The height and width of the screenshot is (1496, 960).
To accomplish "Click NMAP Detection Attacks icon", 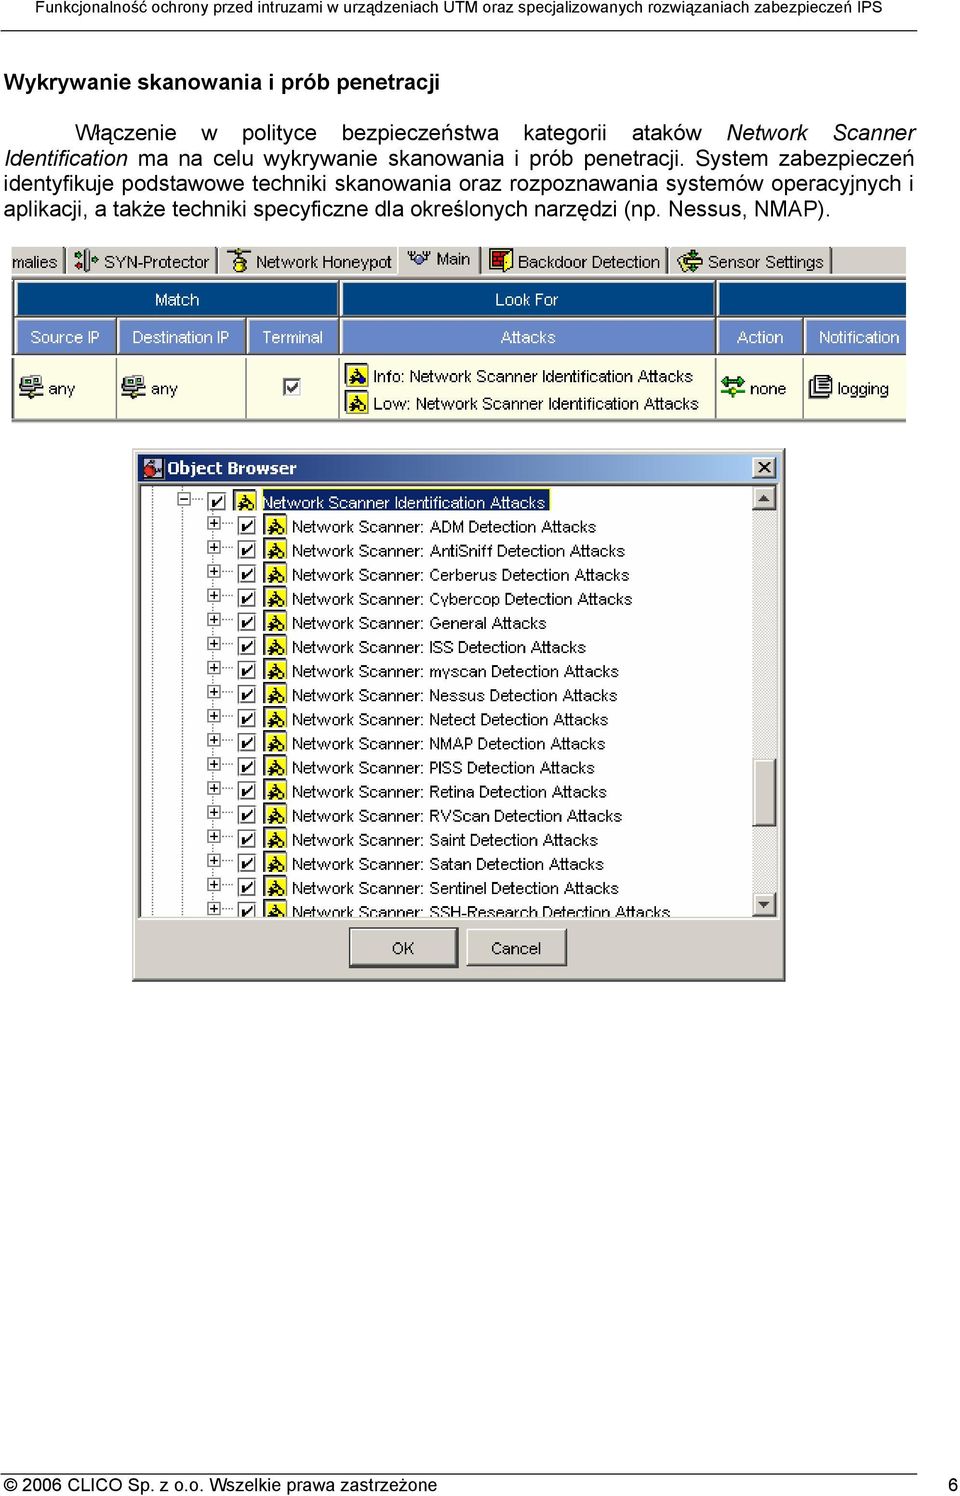I will point(276,741).
